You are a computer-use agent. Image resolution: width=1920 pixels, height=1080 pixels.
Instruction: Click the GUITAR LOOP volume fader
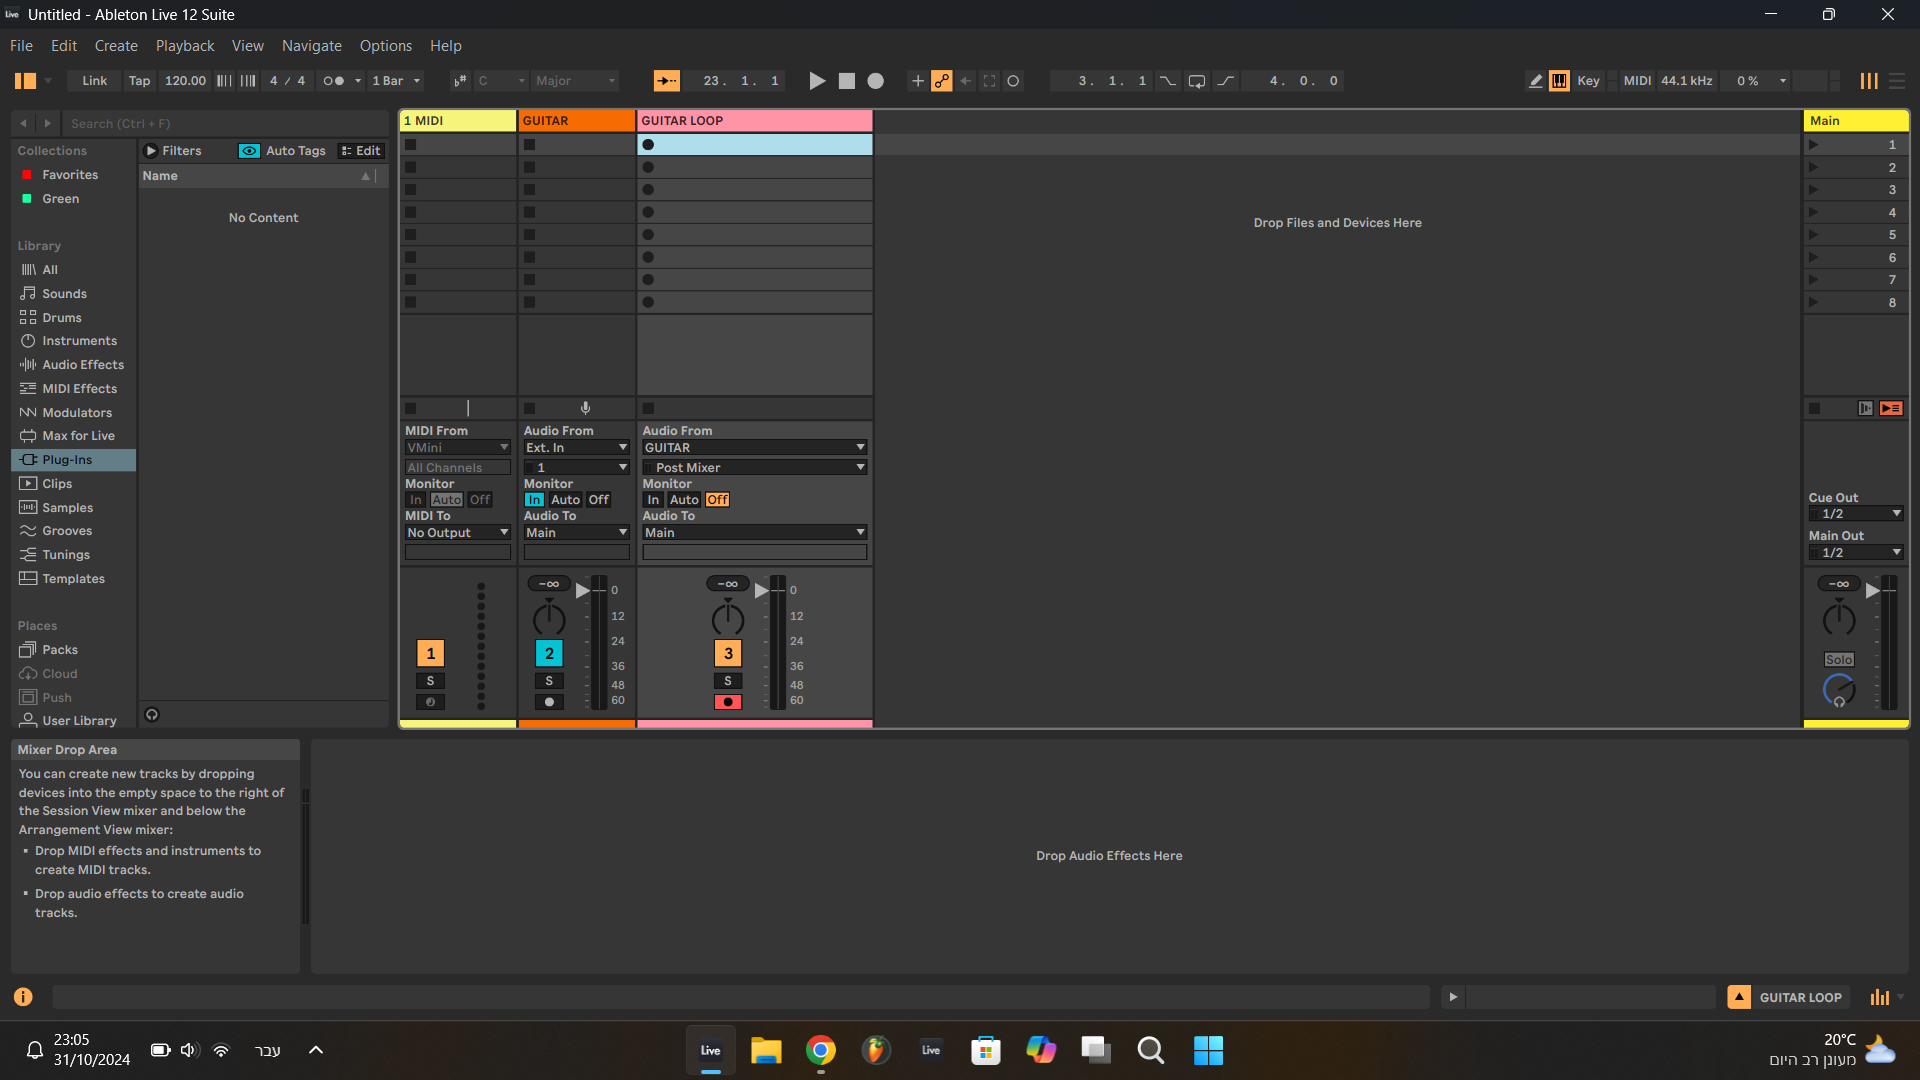(x=763, y=590)
